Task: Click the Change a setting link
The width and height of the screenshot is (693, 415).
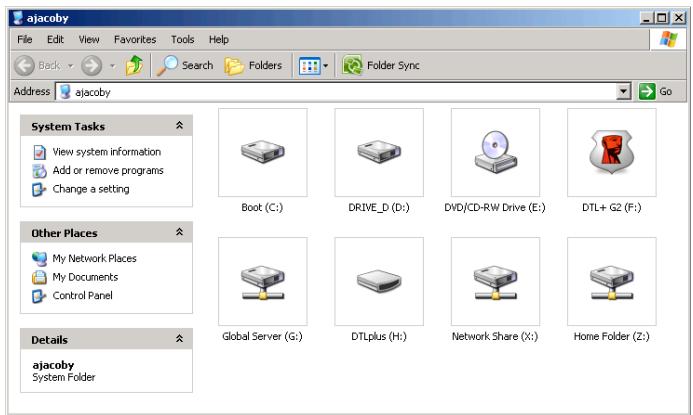Action: (x=91, y=189)
